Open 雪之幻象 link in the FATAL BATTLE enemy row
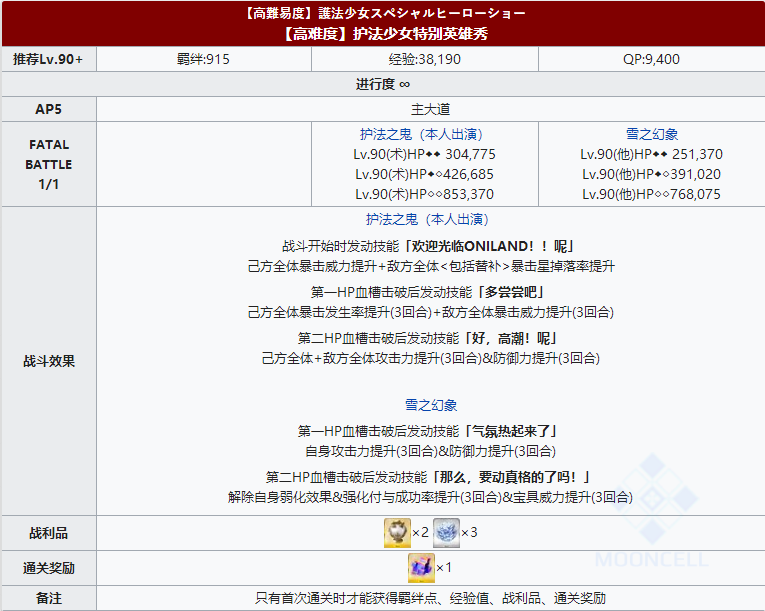The height and width of the screenshot is (611, 765). 652,134
